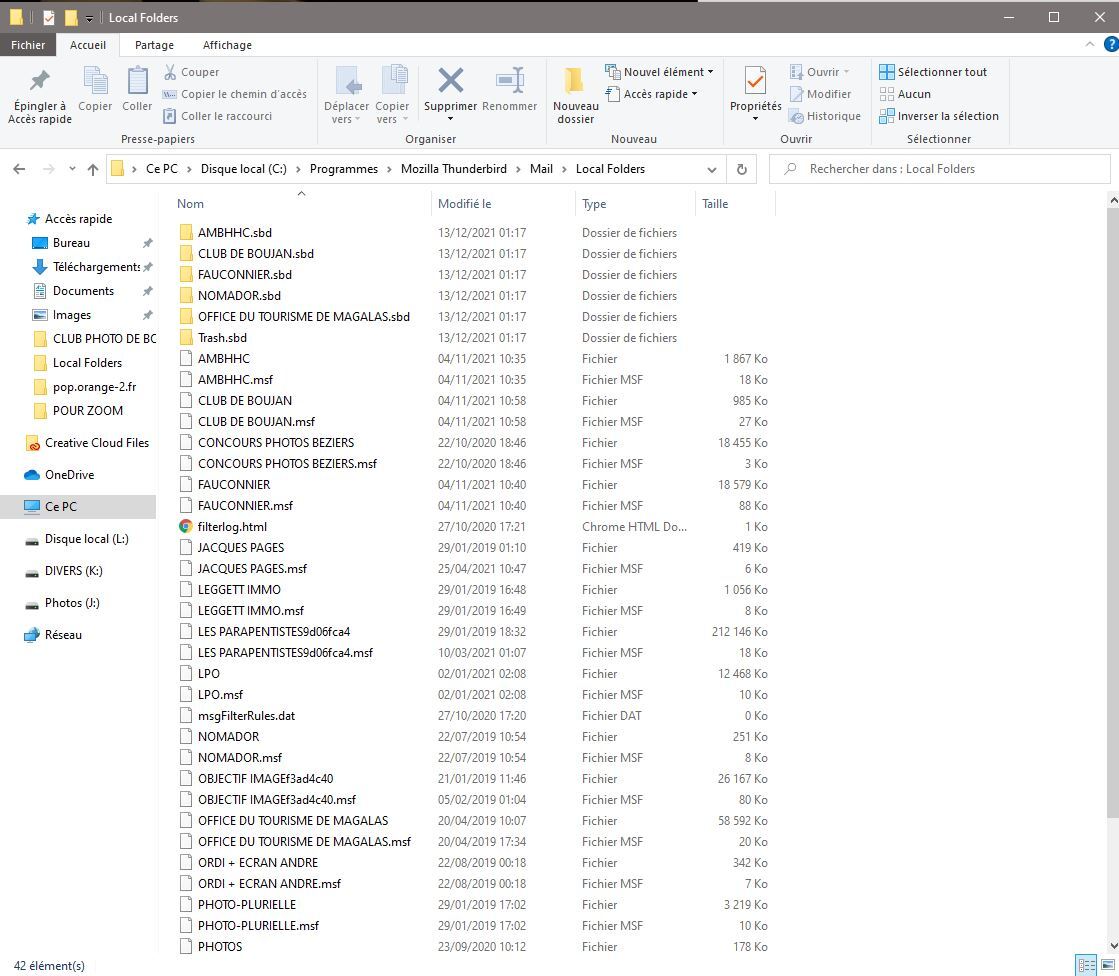Open the recent locations dropdown arrow
This screenshot has height=976, width=1119.
pyautogui.click(x=72, y=169)
